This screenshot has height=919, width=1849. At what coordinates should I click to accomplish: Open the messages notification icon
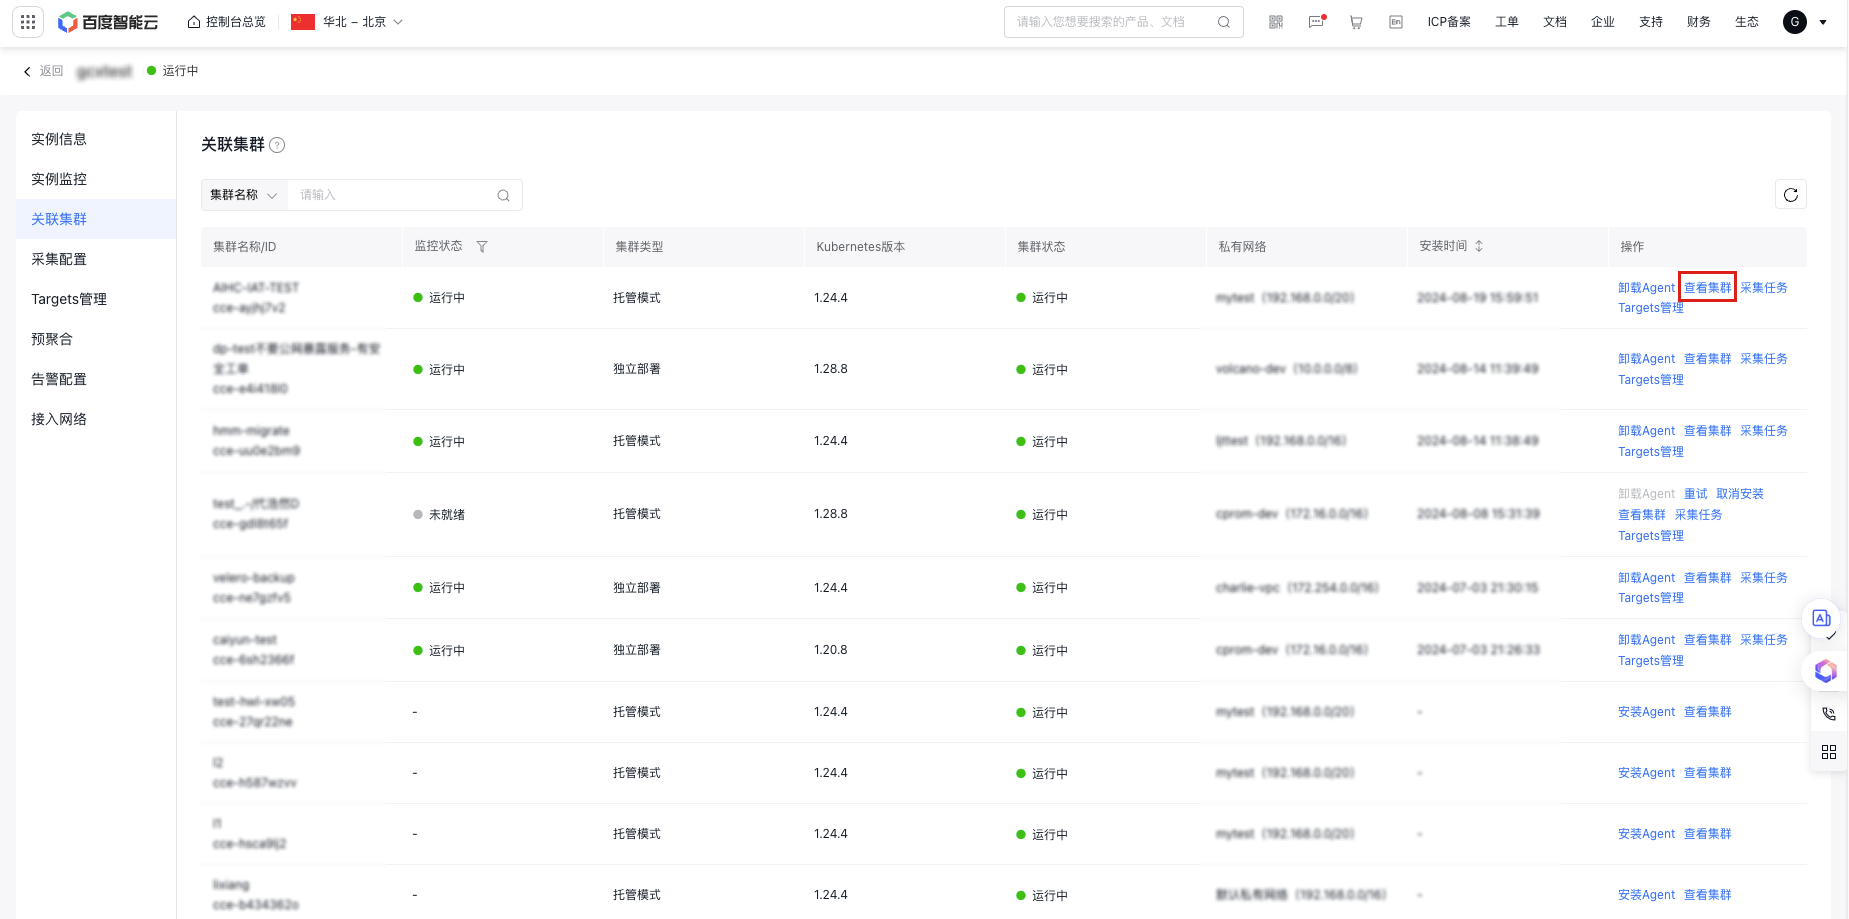(x=1316, y=22)
